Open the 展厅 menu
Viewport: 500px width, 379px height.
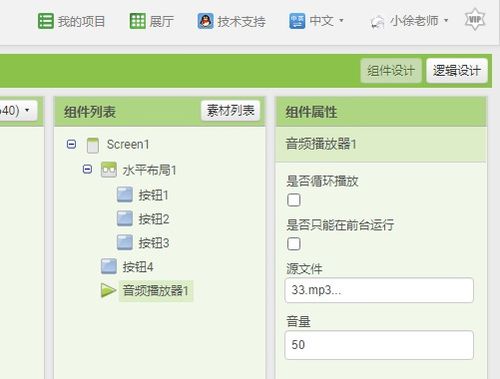coord(152,21)
